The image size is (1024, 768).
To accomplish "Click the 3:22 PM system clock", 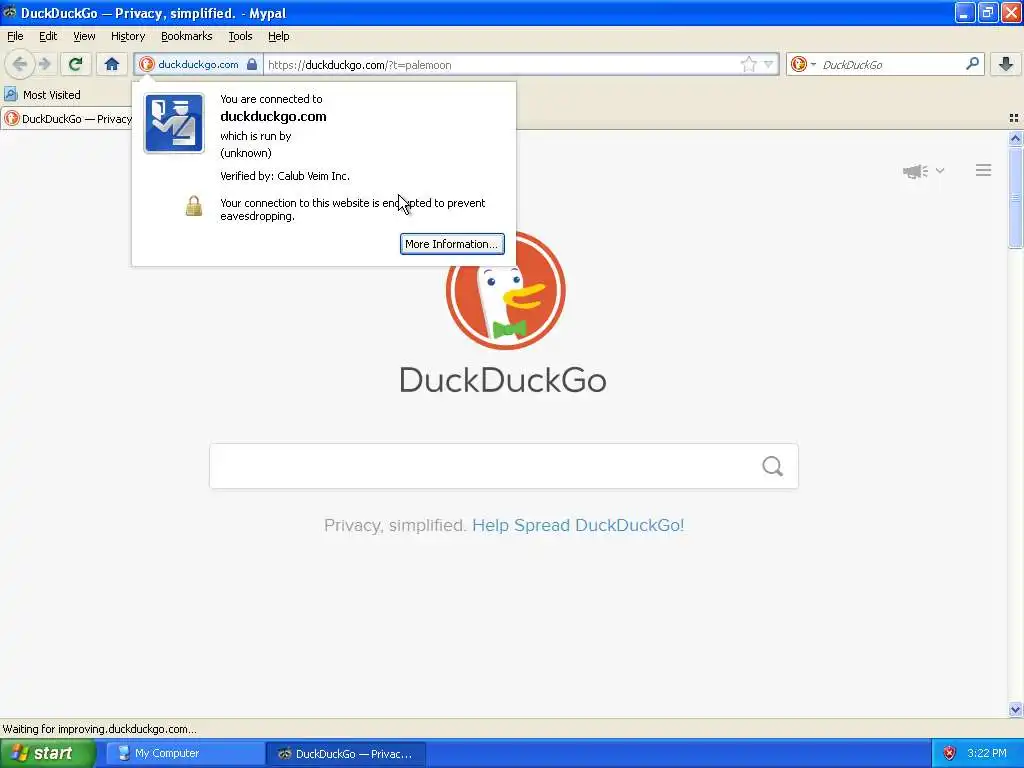I will 987,753.
